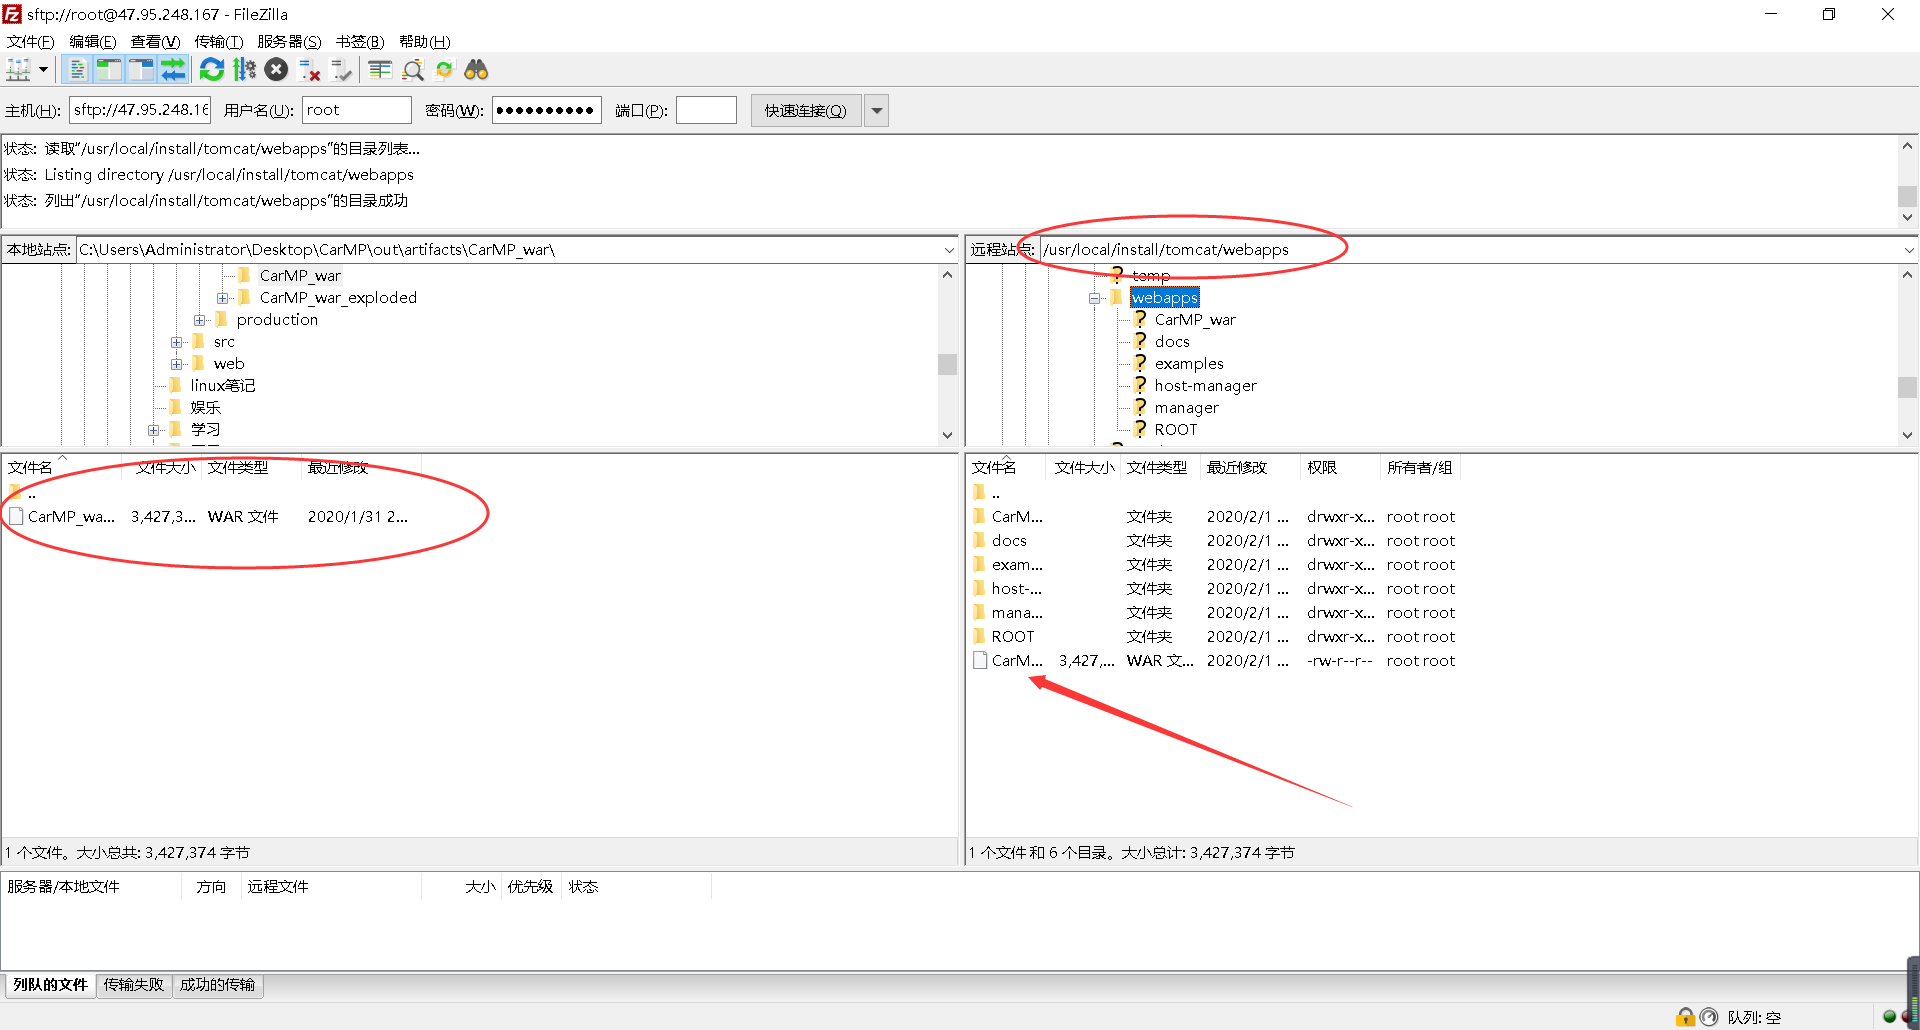Click the 快速连接 button
The image size is (1920, 1030).
tap(806, 110)
